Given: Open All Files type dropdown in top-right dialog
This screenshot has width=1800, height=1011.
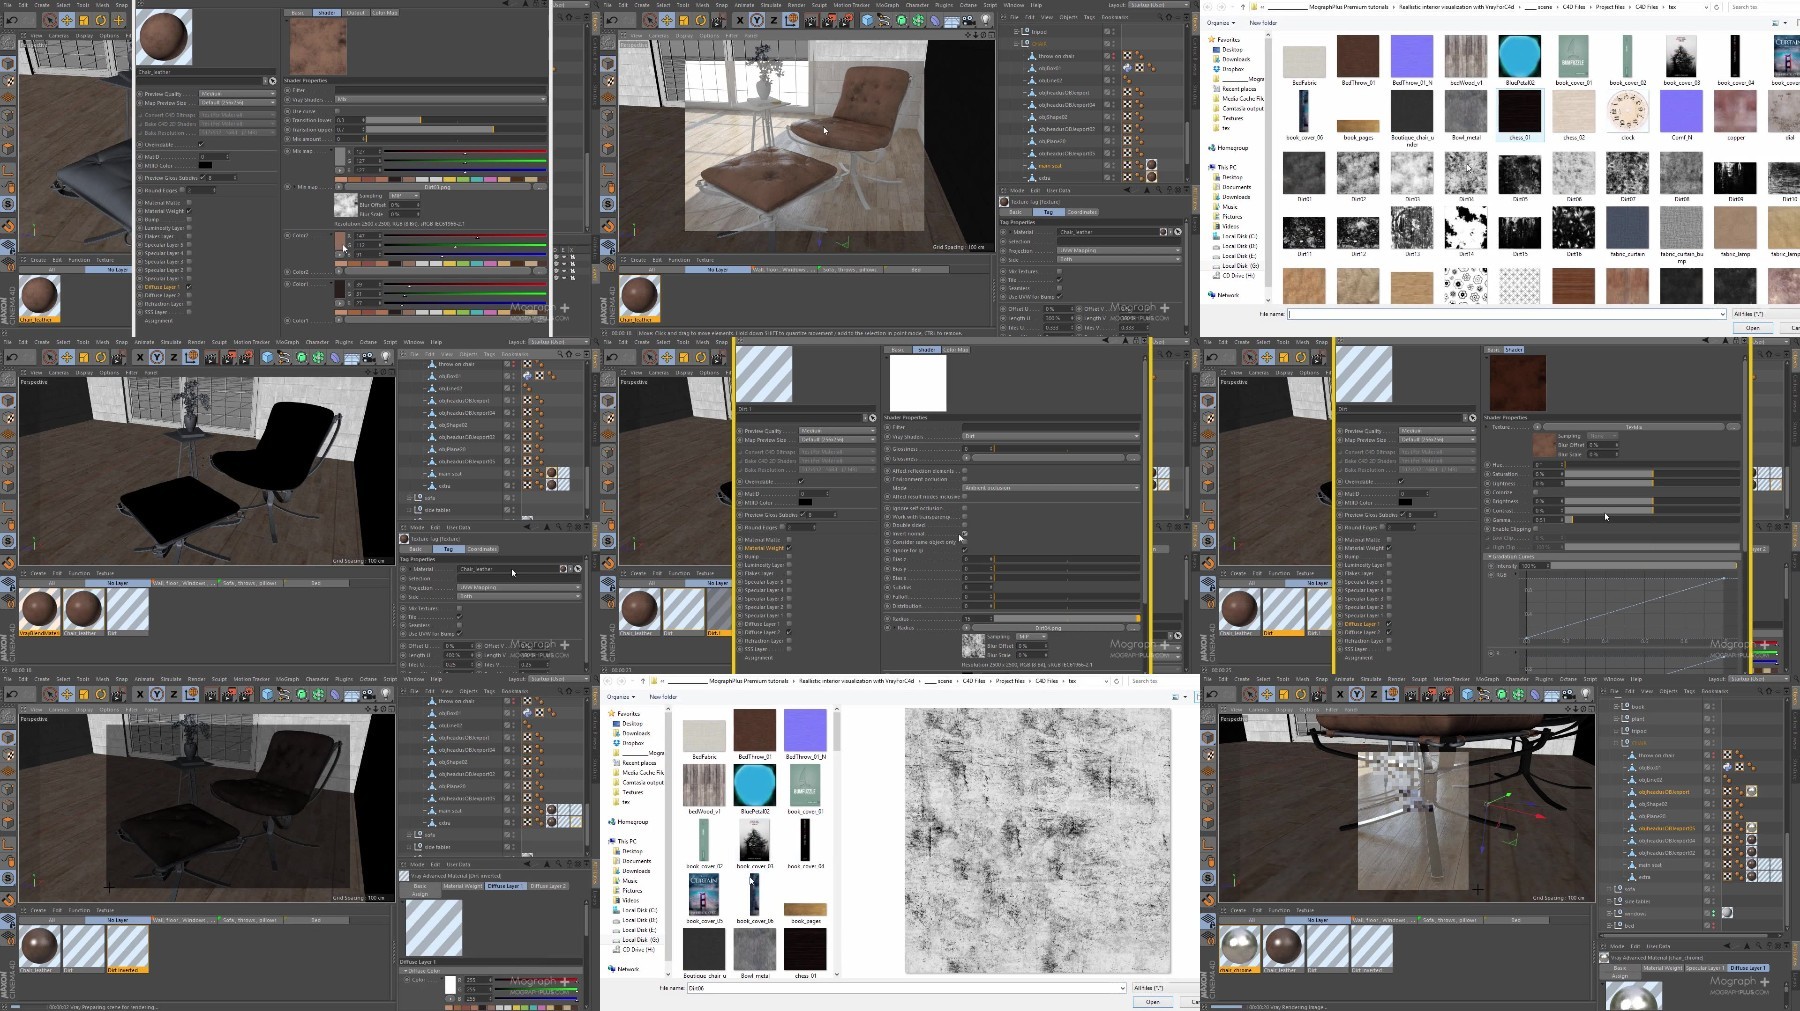Looking at the screenshot, I should click(x=1766, y=314).
